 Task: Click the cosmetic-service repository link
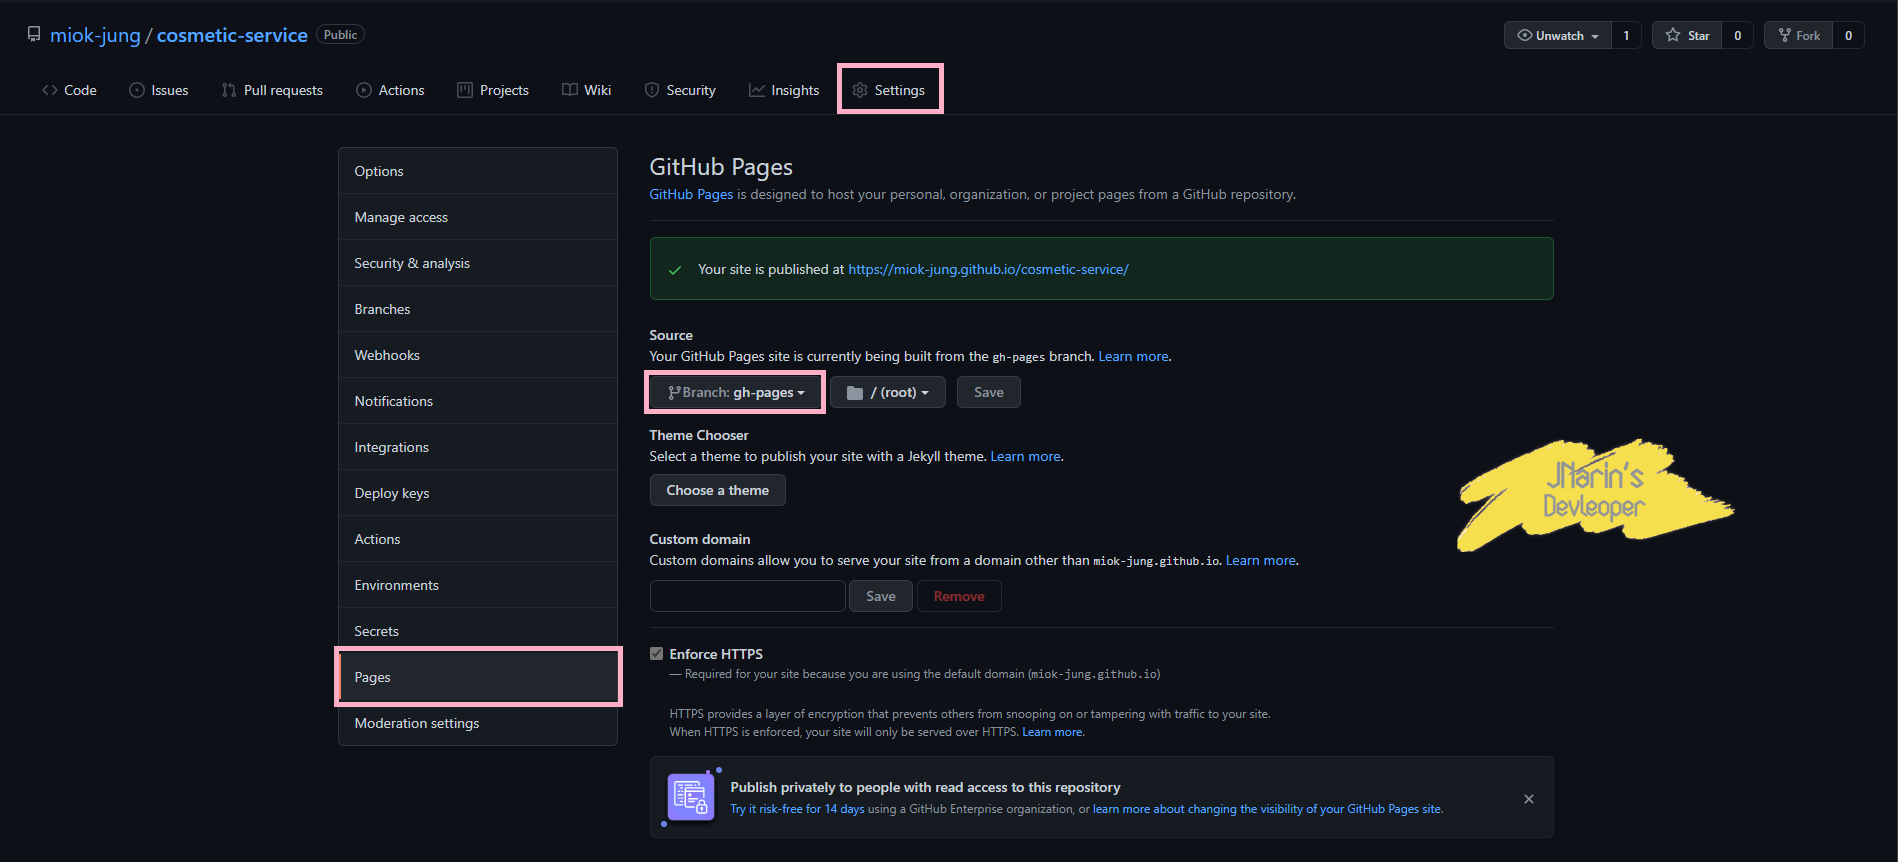click(232, 35)
